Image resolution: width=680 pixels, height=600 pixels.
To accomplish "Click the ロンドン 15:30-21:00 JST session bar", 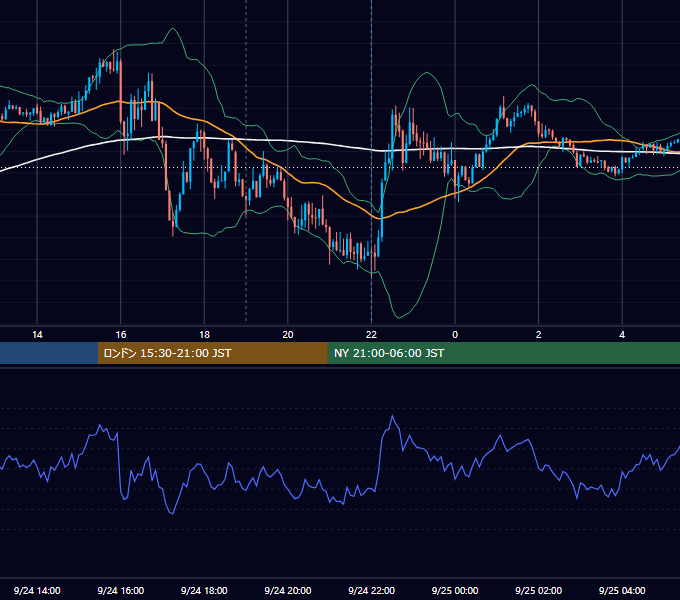I will tap(212, 353).
